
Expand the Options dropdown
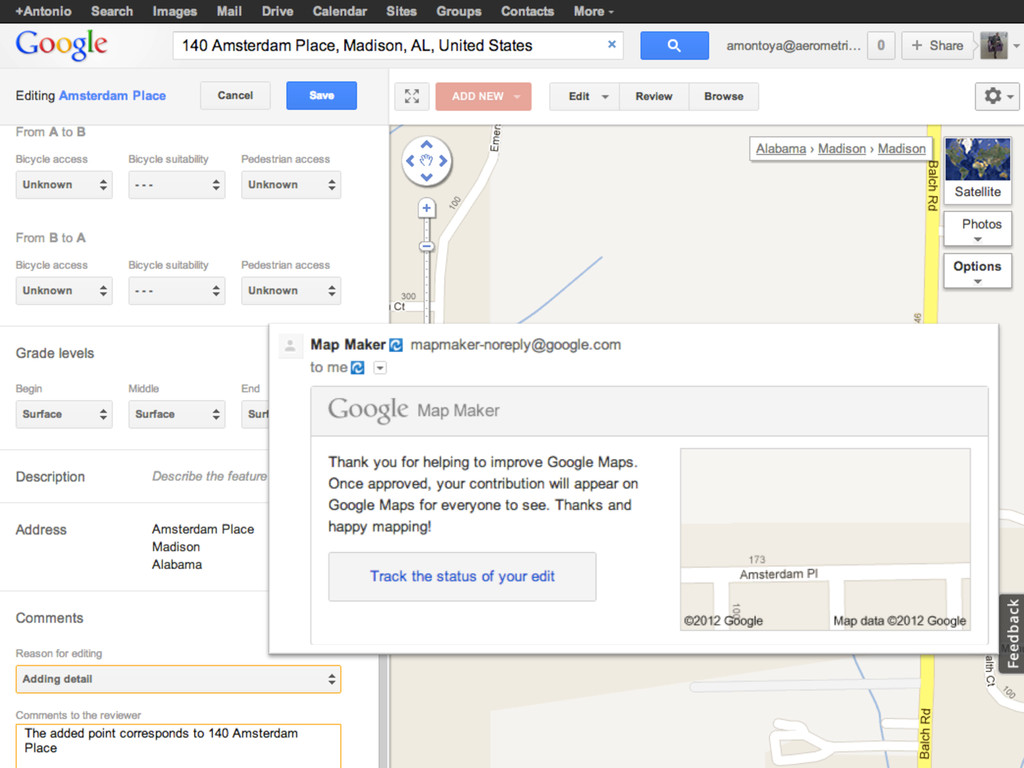[x=978, y=270]
